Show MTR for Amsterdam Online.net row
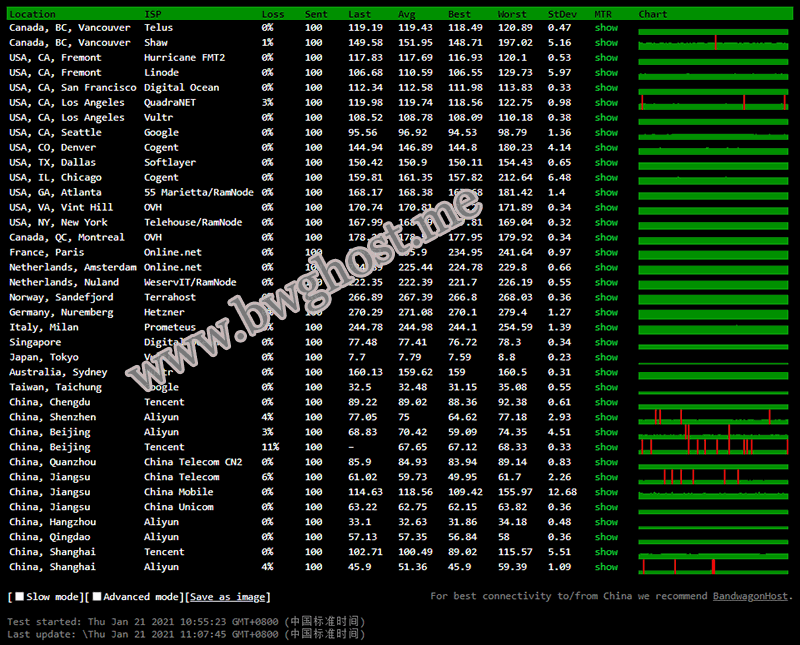The image size is (800, 645). click(606, 267)
